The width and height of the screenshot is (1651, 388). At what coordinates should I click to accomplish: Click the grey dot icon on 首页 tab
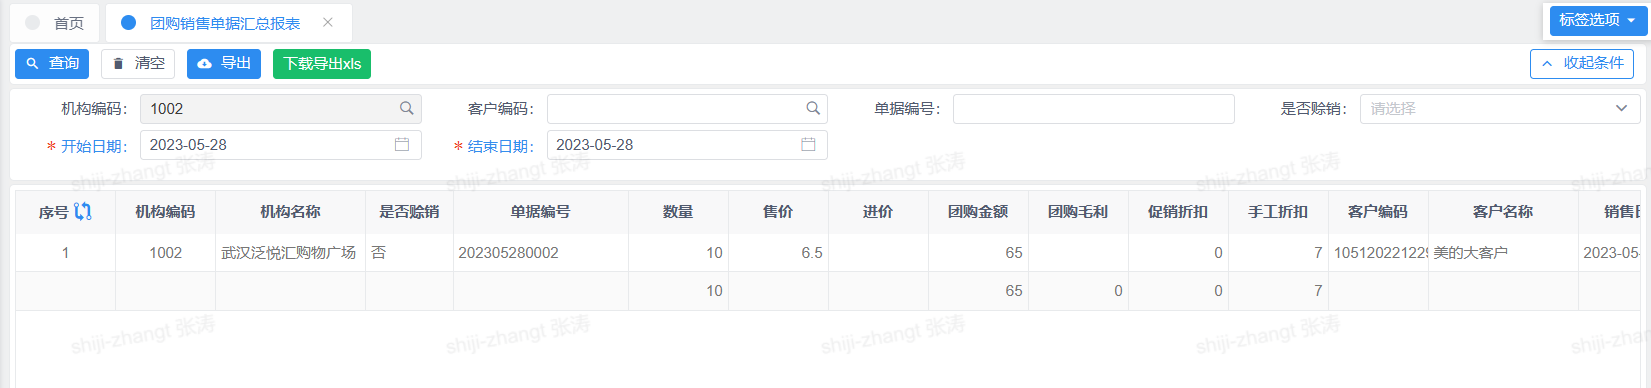33,22
